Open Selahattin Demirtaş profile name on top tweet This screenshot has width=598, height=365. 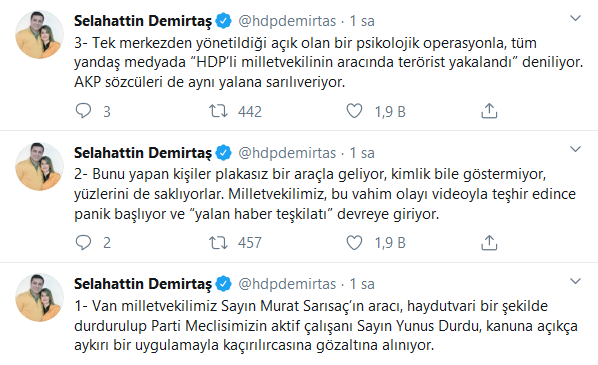[x=143, y=21]
